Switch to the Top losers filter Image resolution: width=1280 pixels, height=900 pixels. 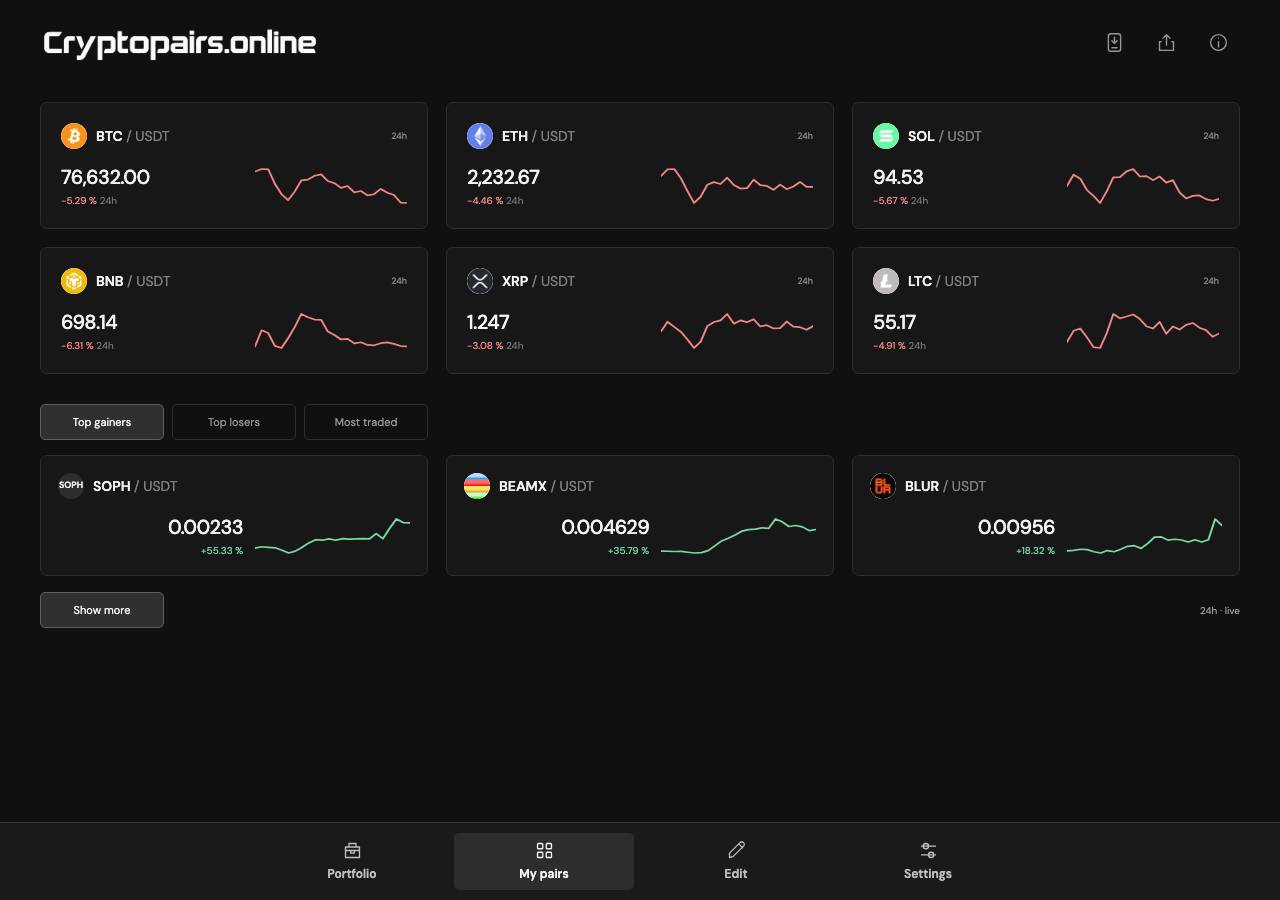[234, 422]
